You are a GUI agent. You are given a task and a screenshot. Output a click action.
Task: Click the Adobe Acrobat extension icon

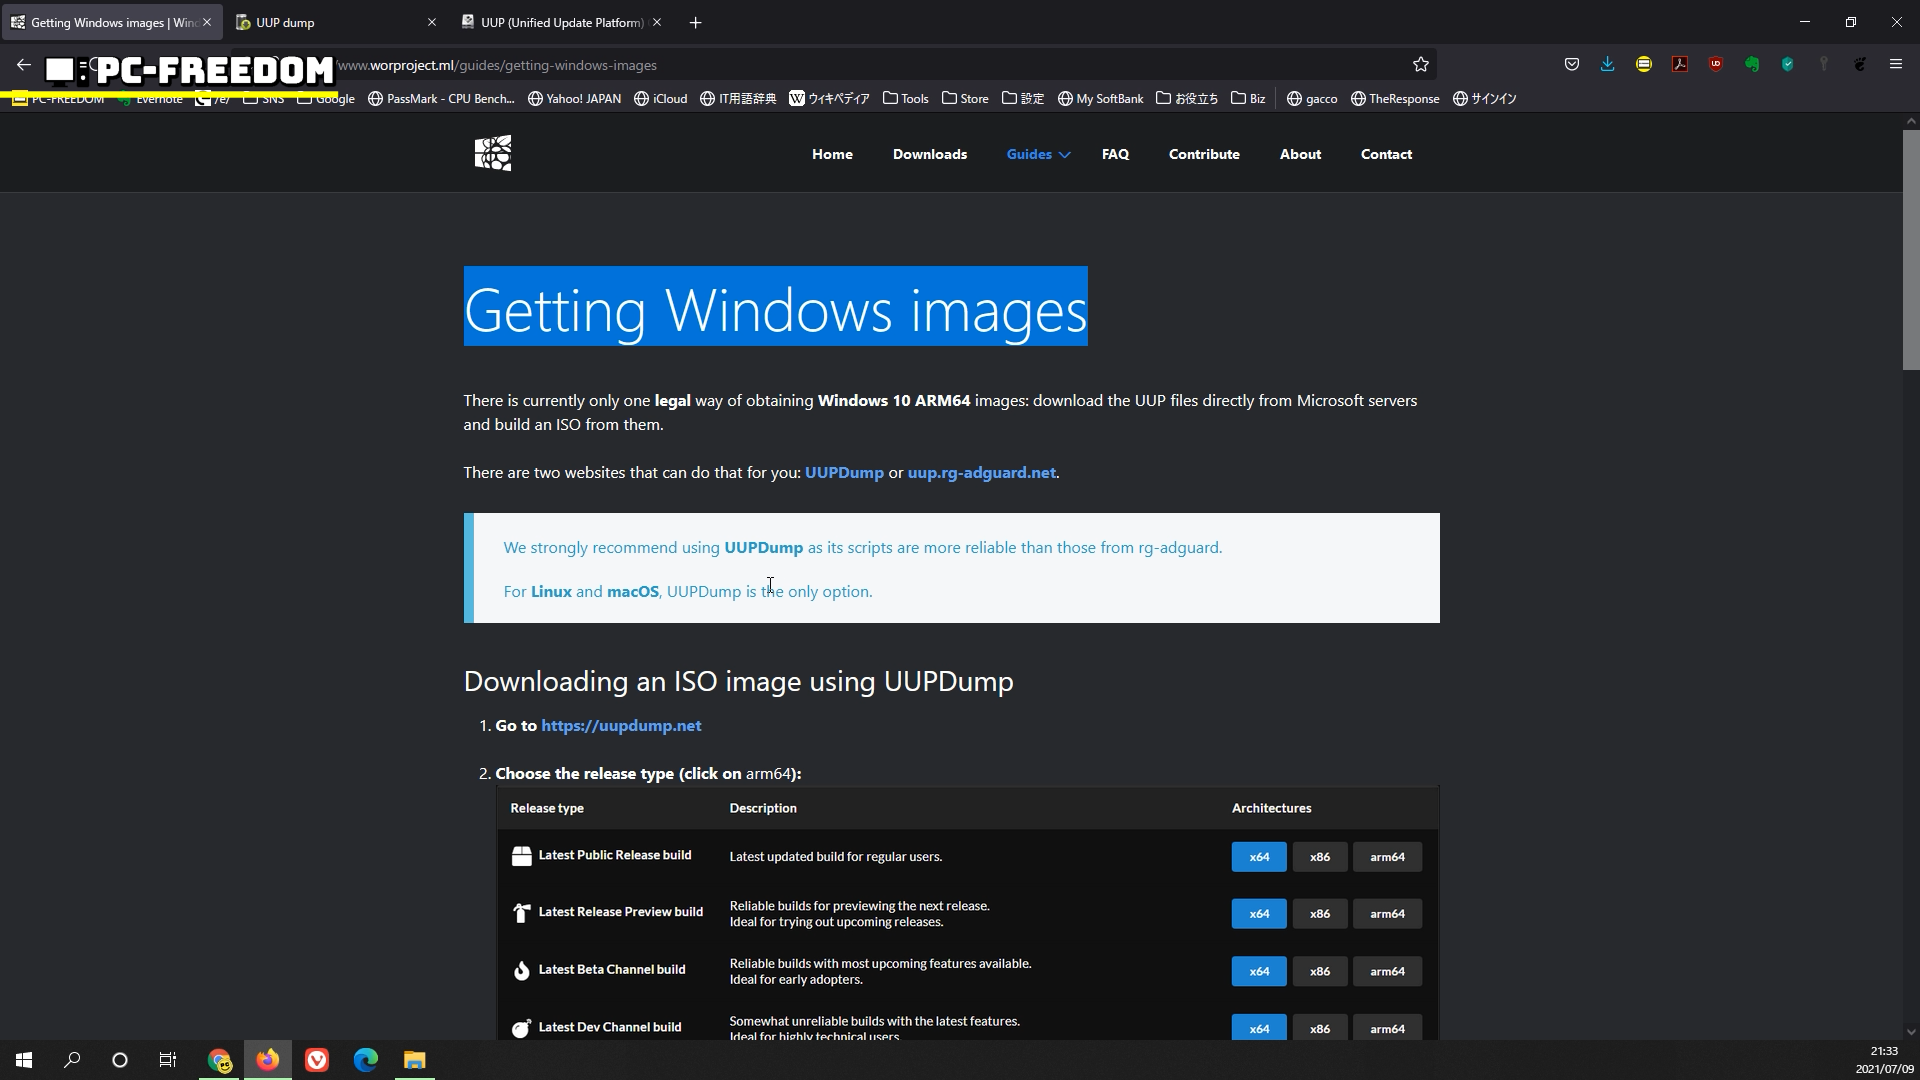coord(1680,65)
